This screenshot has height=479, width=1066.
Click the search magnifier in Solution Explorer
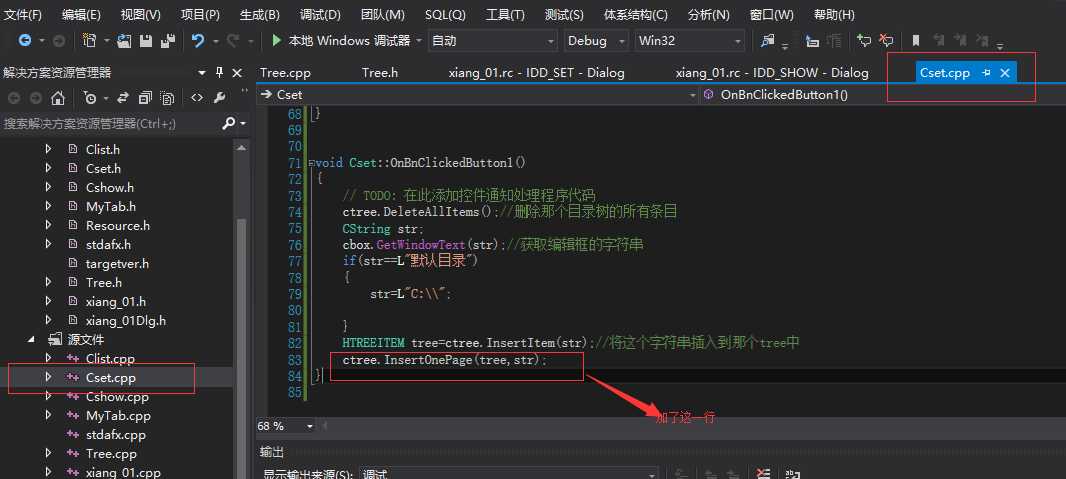pyautogui.click(x=229, y=123)
